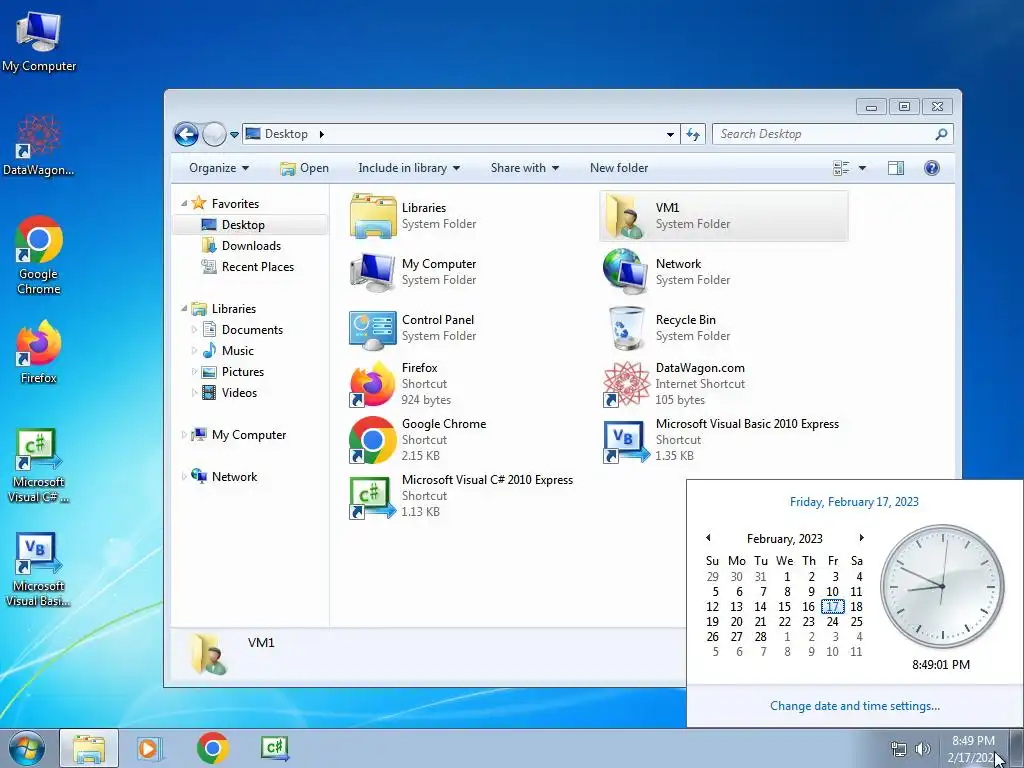This screenshot has height=768, width=1024.
Task: Launch Firefox from desktop icon
Action: 39,351
